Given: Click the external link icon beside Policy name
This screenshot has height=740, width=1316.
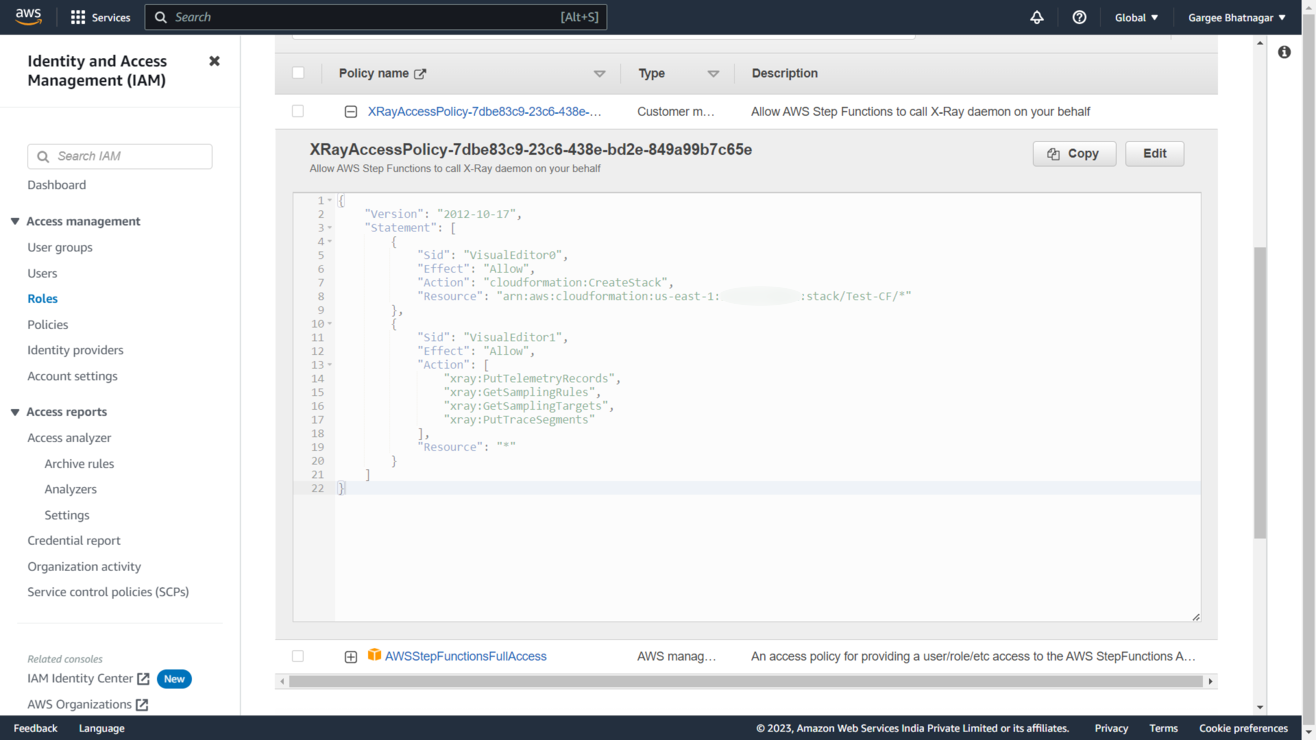Looking at the screenshot, I should pyautogui.click(x=420, y=74).
